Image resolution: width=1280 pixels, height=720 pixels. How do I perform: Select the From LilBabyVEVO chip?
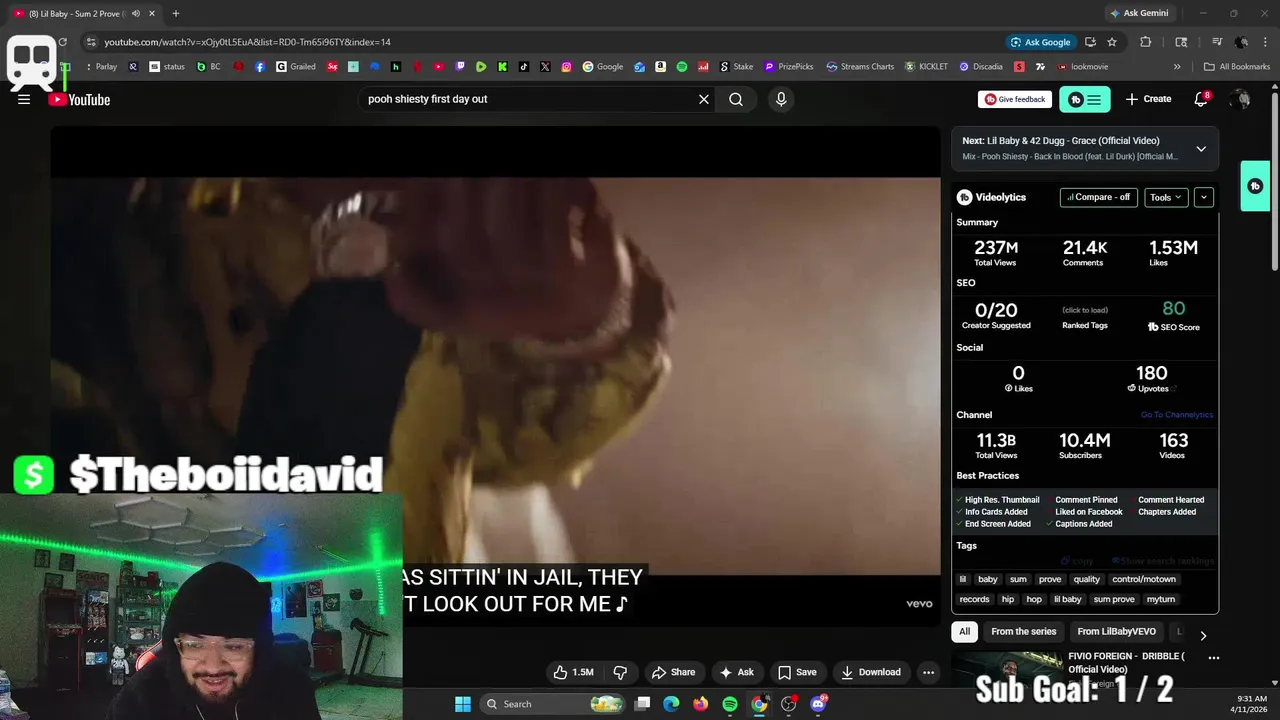point(1116,632)
